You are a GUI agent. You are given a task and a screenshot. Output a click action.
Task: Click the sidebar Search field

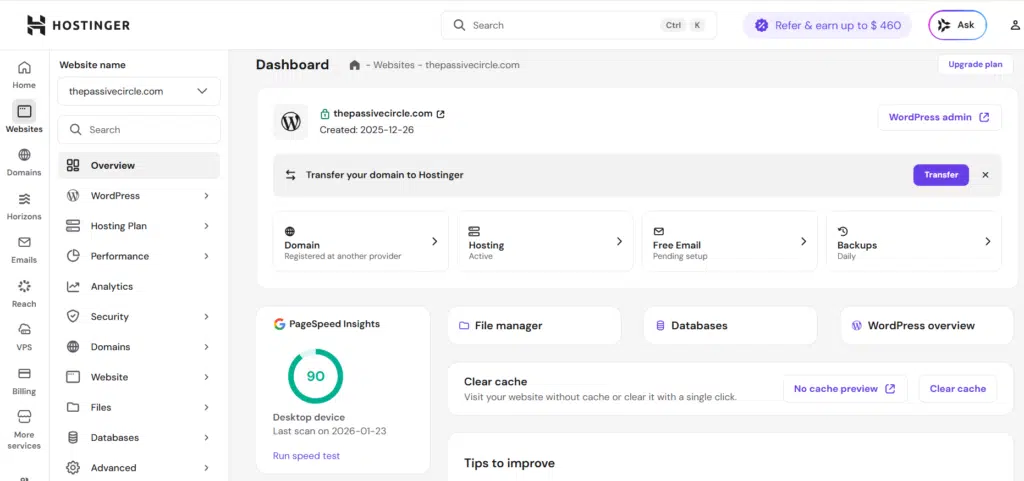(139, 130)
